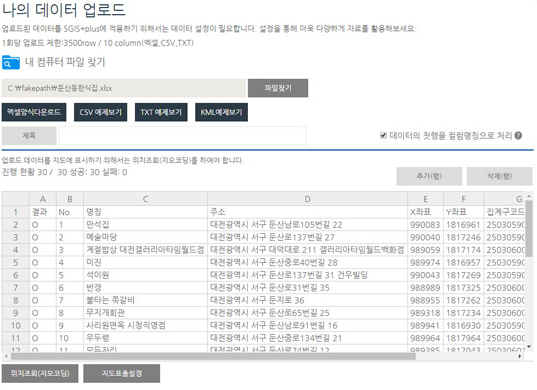
Task: Click the scroll down arrow of the table
Action: coord(529,347)
